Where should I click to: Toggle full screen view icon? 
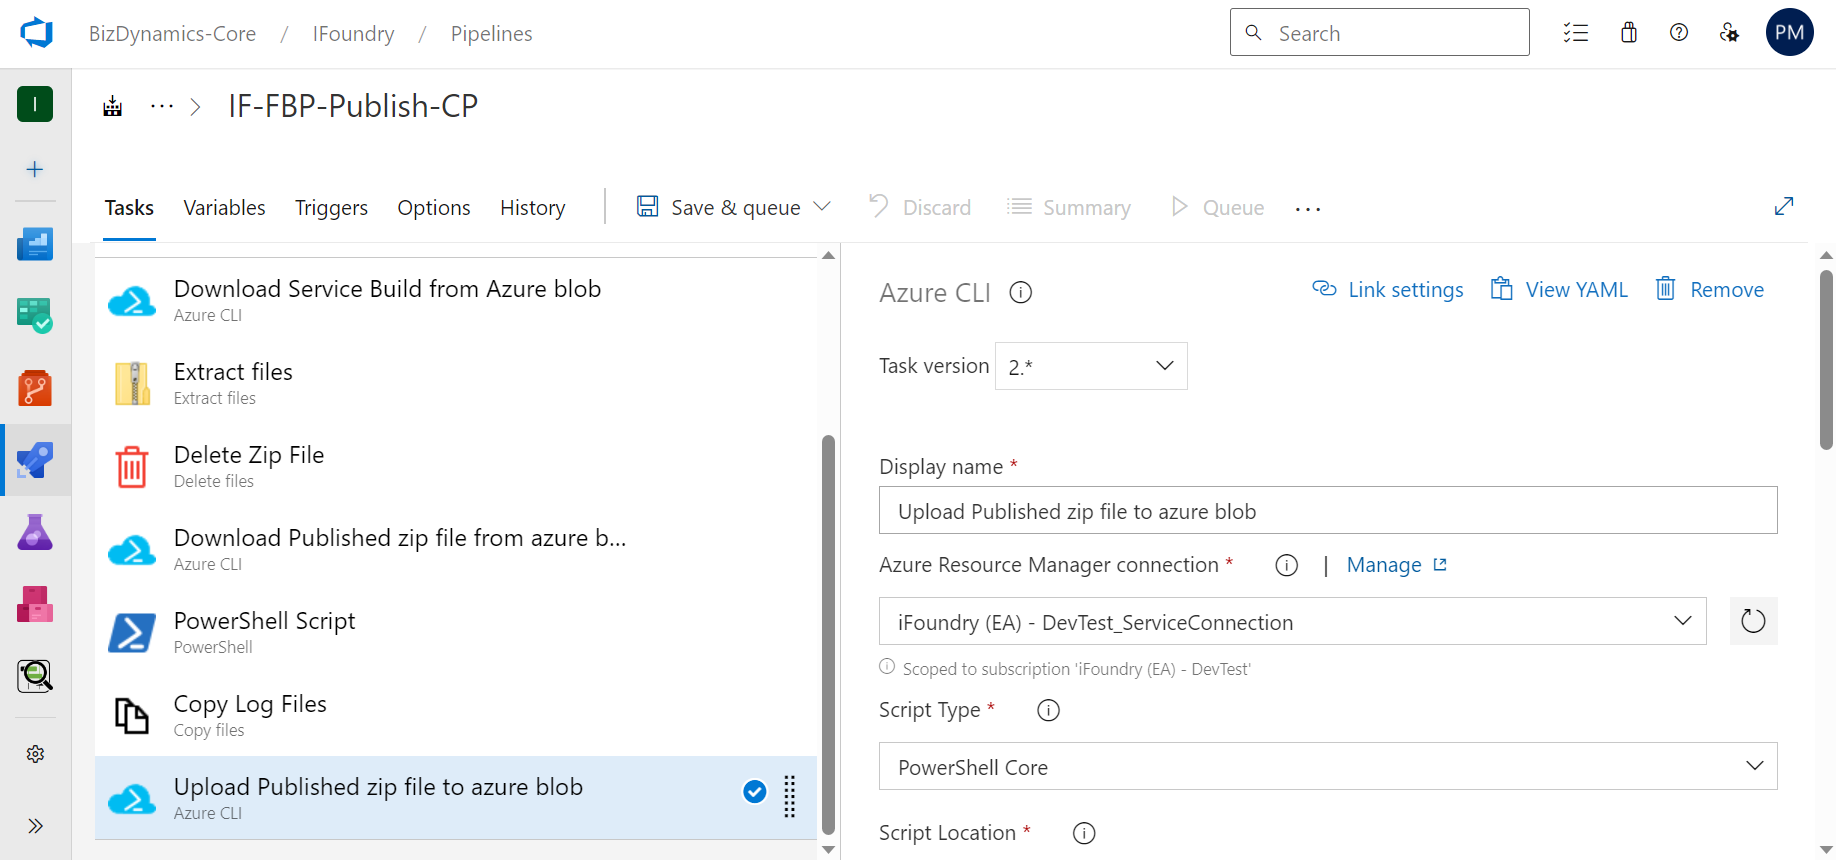(x=1784, y=206)
